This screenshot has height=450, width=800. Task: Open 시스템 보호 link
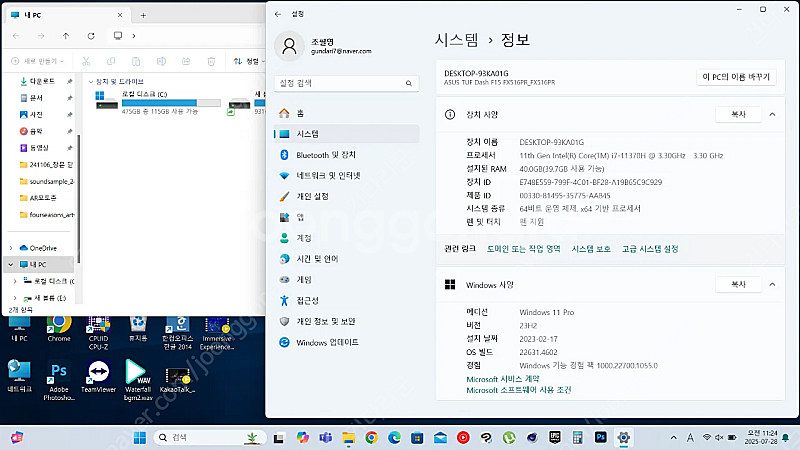[x=591, y=249]
